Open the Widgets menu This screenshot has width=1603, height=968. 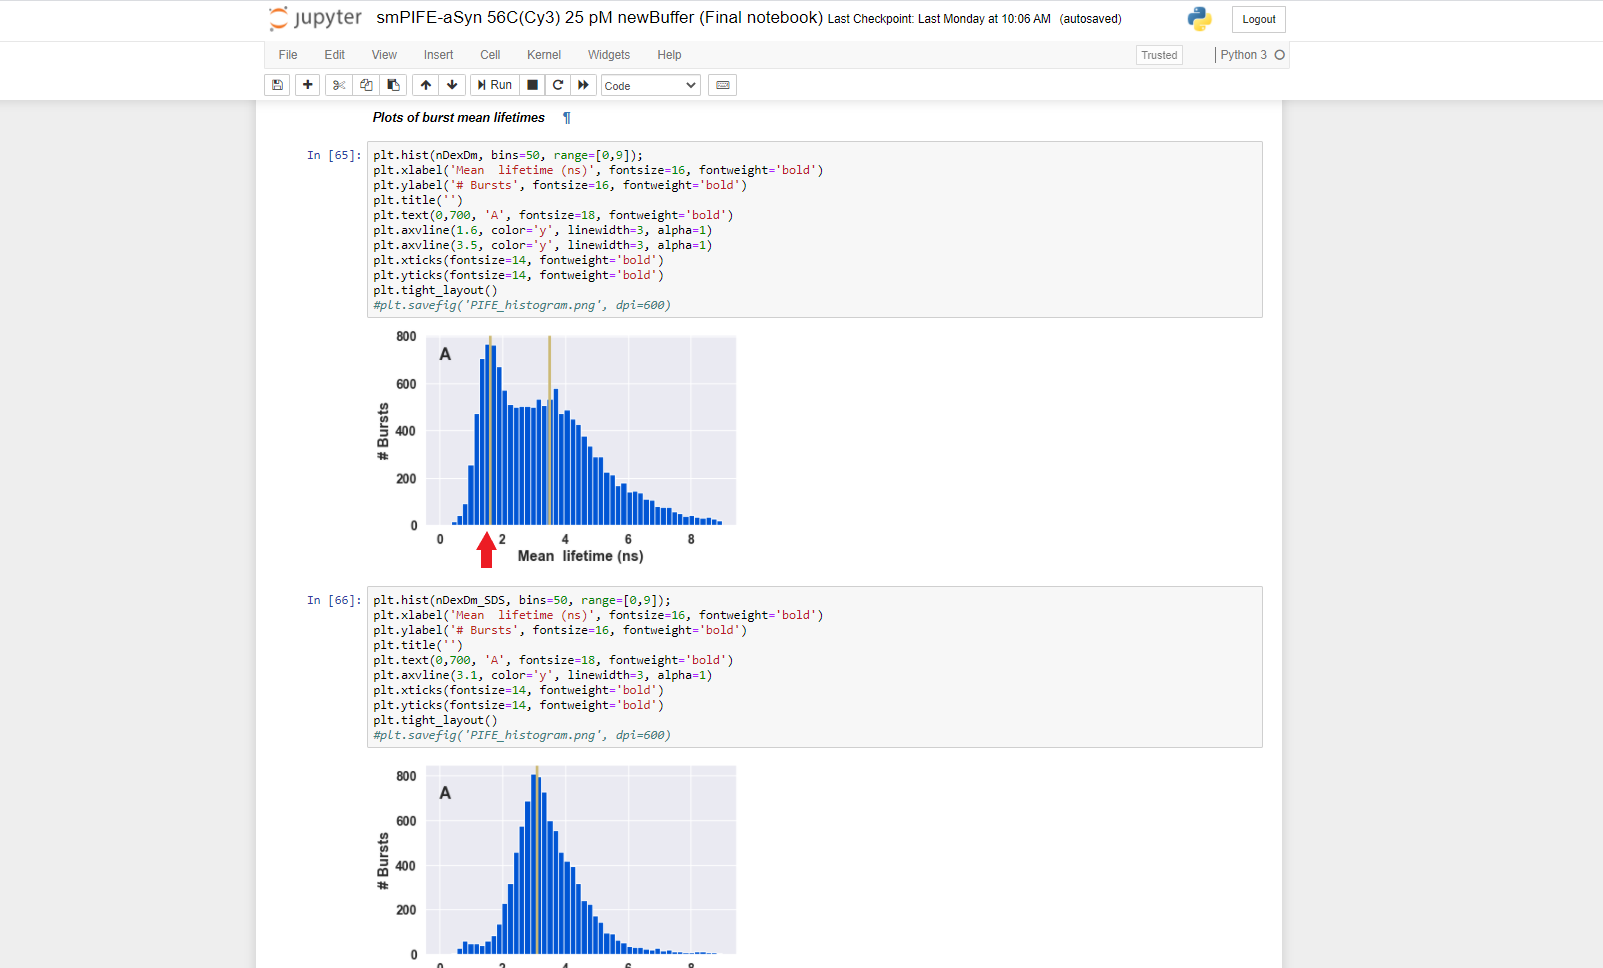coord(608,55)
